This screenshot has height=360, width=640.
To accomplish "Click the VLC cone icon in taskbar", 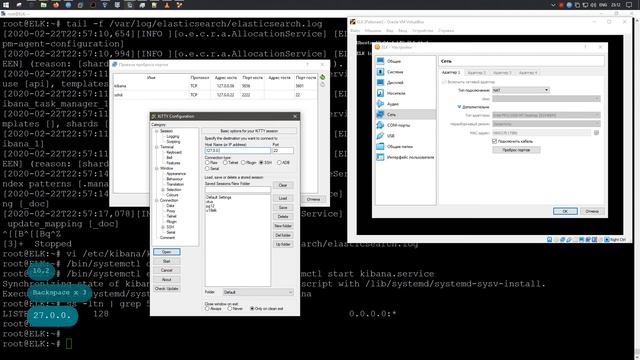I will pos(167,5).
